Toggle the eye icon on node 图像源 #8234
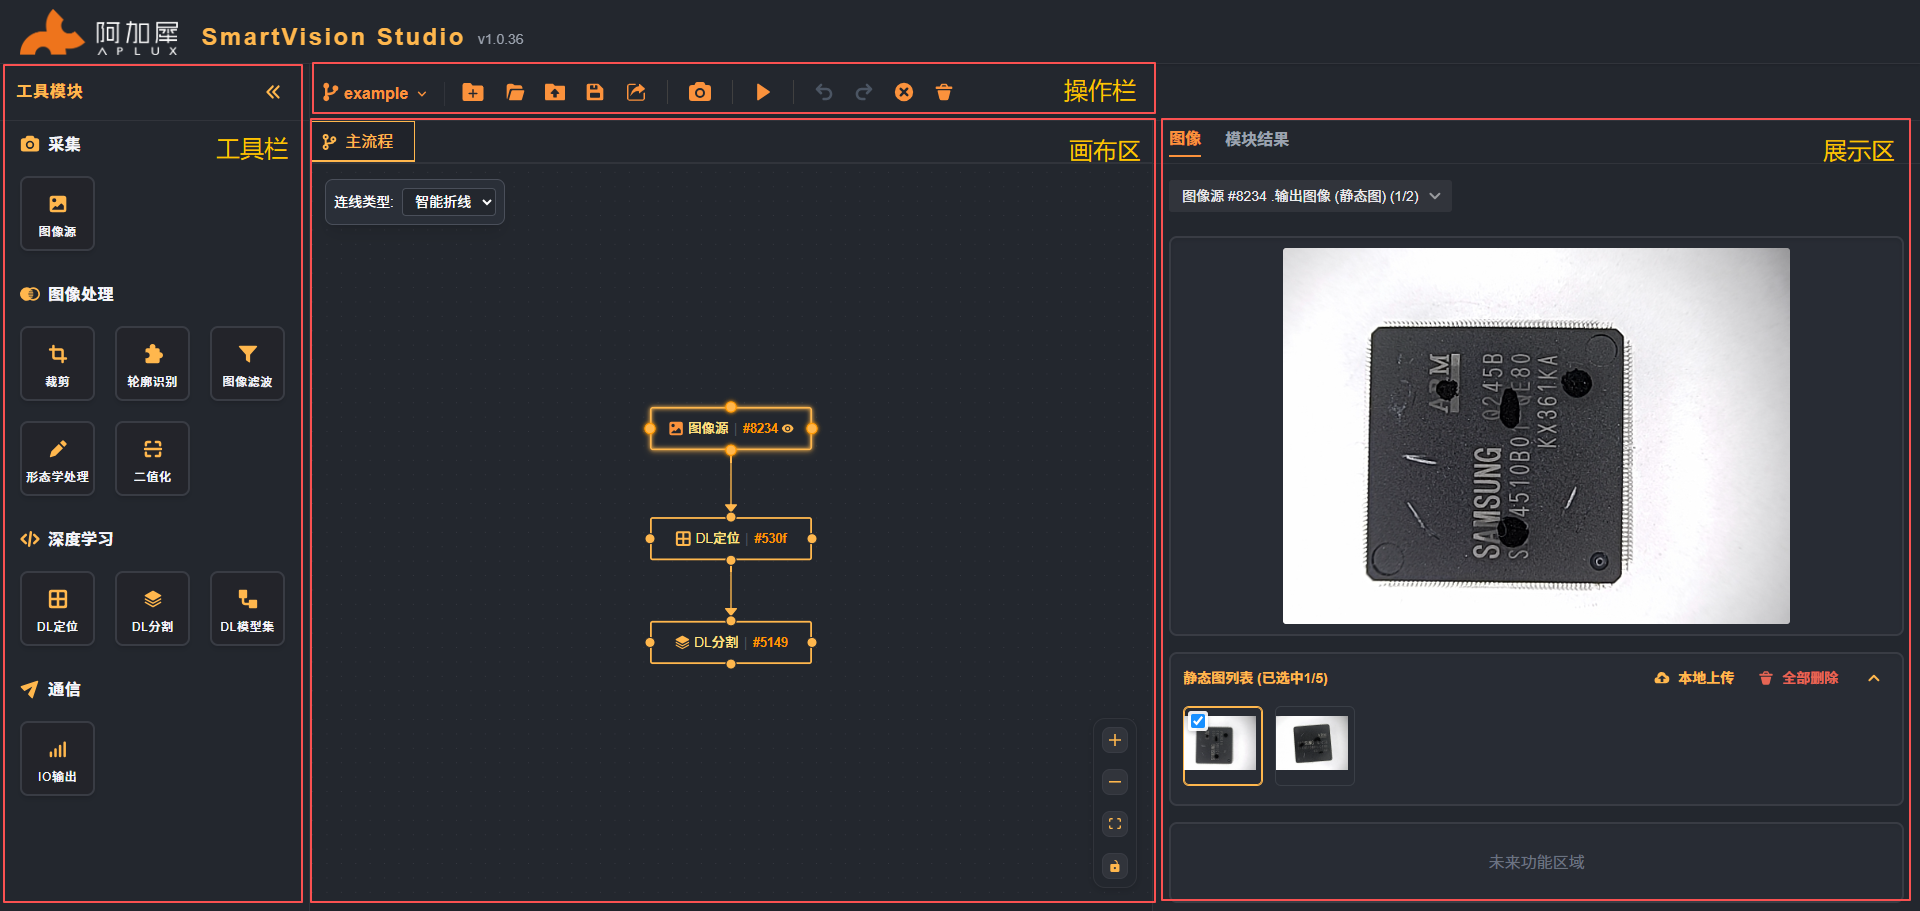This screenshot has width=1920, height=911. point(788,428)
